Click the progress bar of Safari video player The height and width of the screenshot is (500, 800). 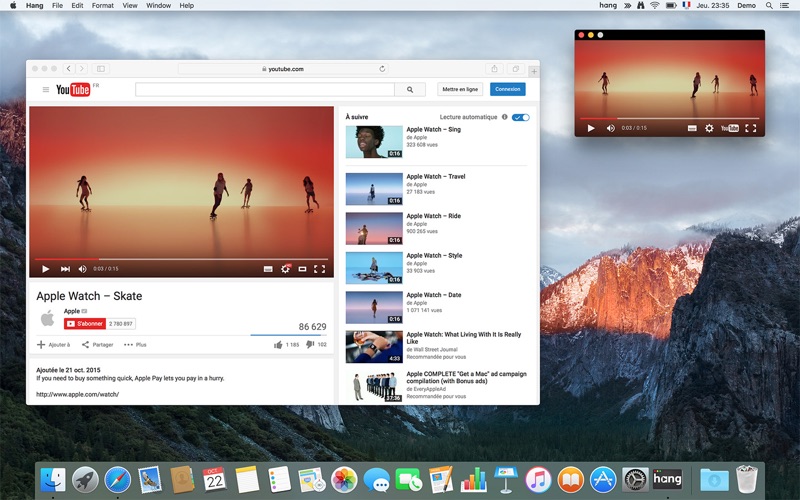point(181,259)
